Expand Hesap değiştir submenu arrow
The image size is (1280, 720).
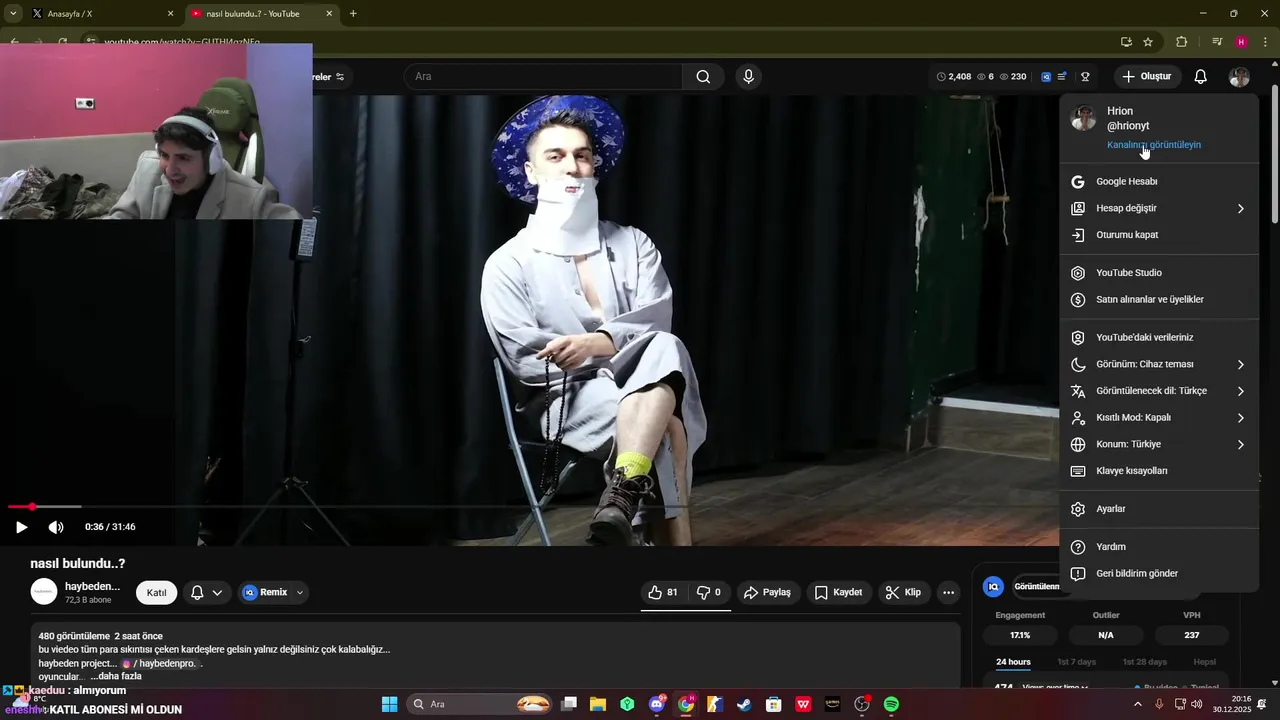tap(1240, 208)
